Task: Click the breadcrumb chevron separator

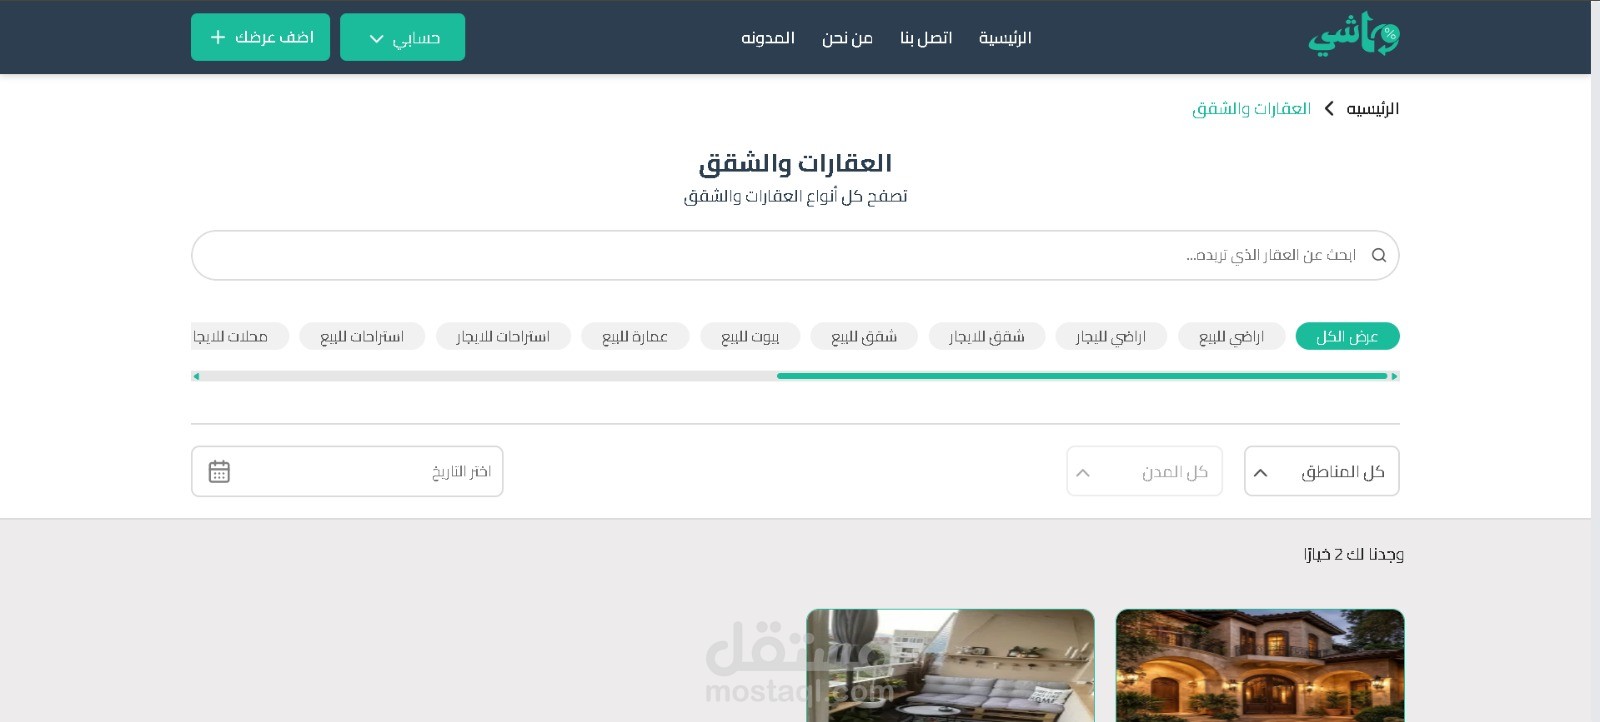Action: pos(1329,108)
